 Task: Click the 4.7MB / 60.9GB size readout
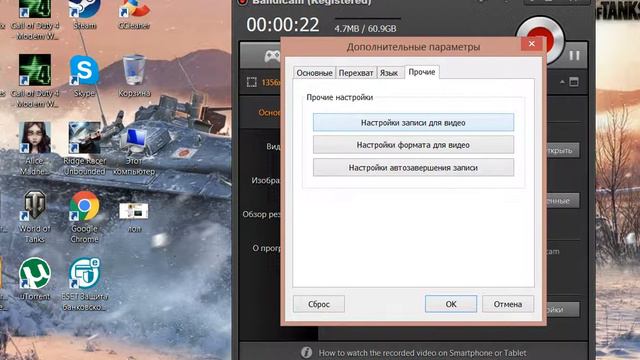click(365, 29)
